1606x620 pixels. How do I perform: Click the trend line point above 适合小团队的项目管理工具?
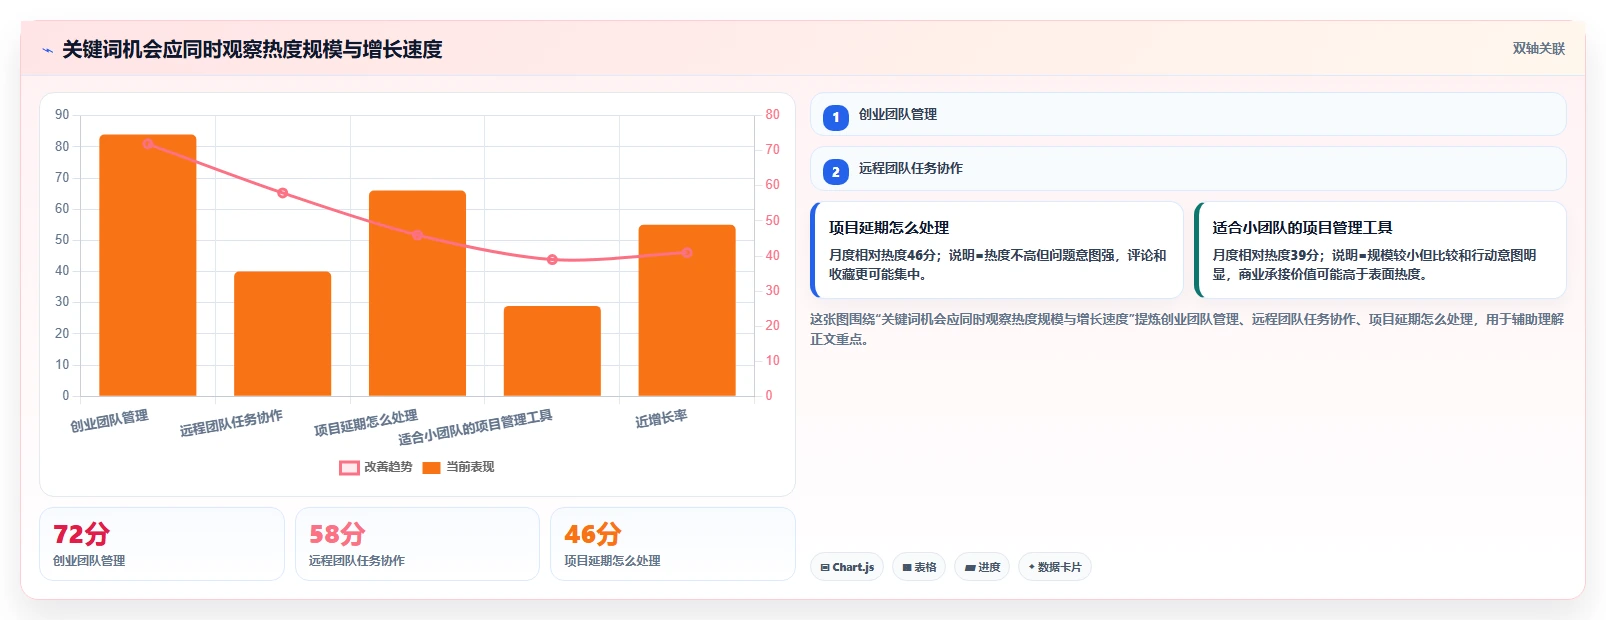(552, 260)
